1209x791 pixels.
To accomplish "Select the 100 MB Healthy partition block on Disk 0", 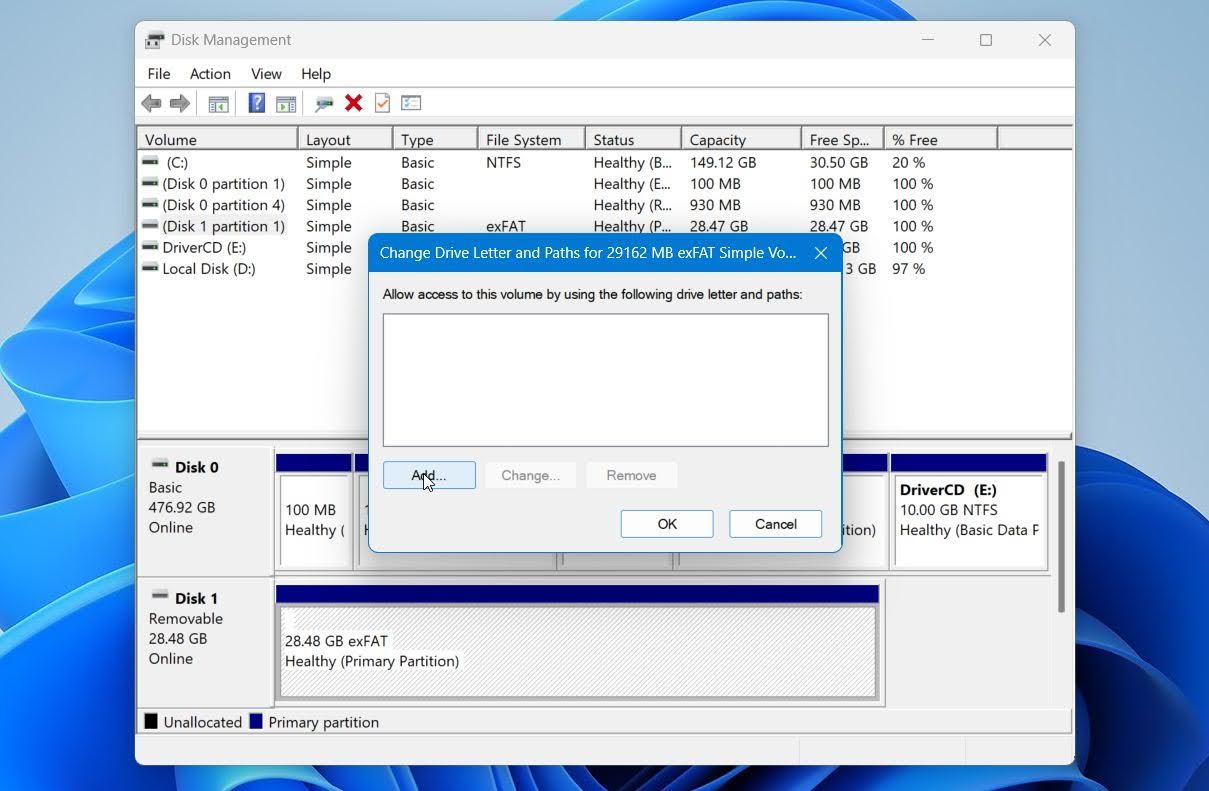I will (x=314, y=512).
